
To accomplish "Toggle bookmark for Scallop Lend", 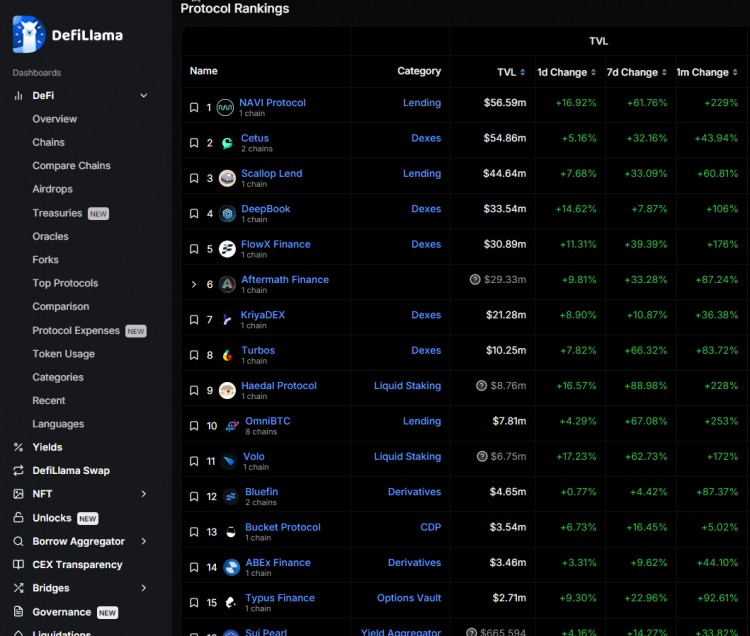I will click(x=194, y=179).
